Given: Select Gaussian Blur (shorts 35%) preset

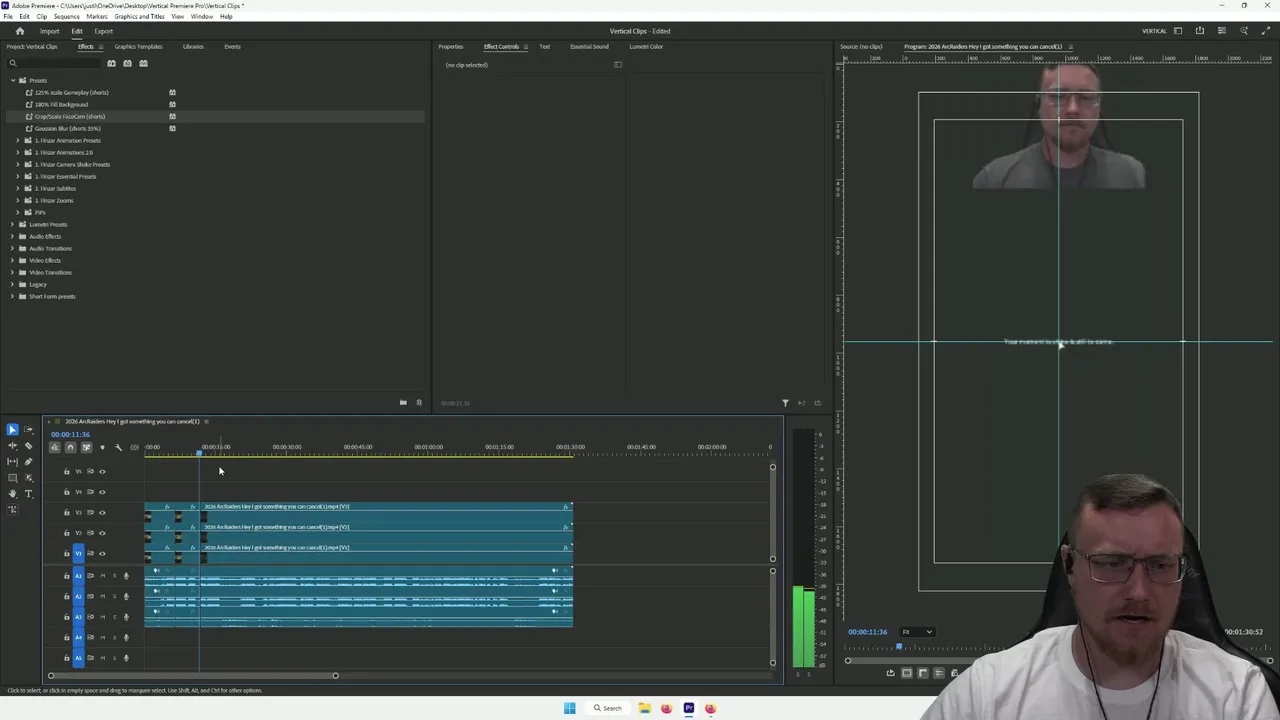Looking at the screenshot, I should click(68, 128).
